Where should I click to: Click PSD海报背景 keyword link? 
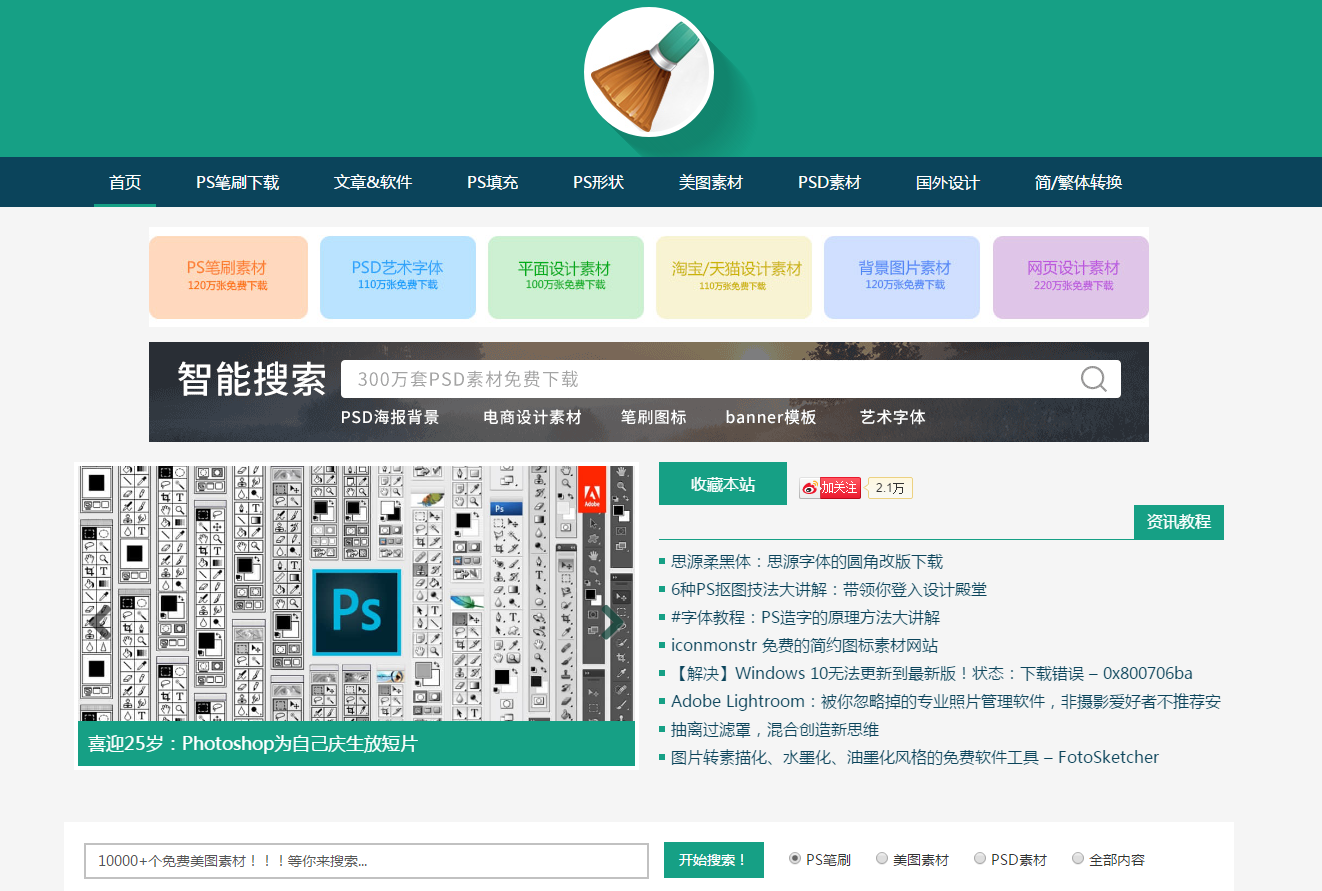[390, 417]
